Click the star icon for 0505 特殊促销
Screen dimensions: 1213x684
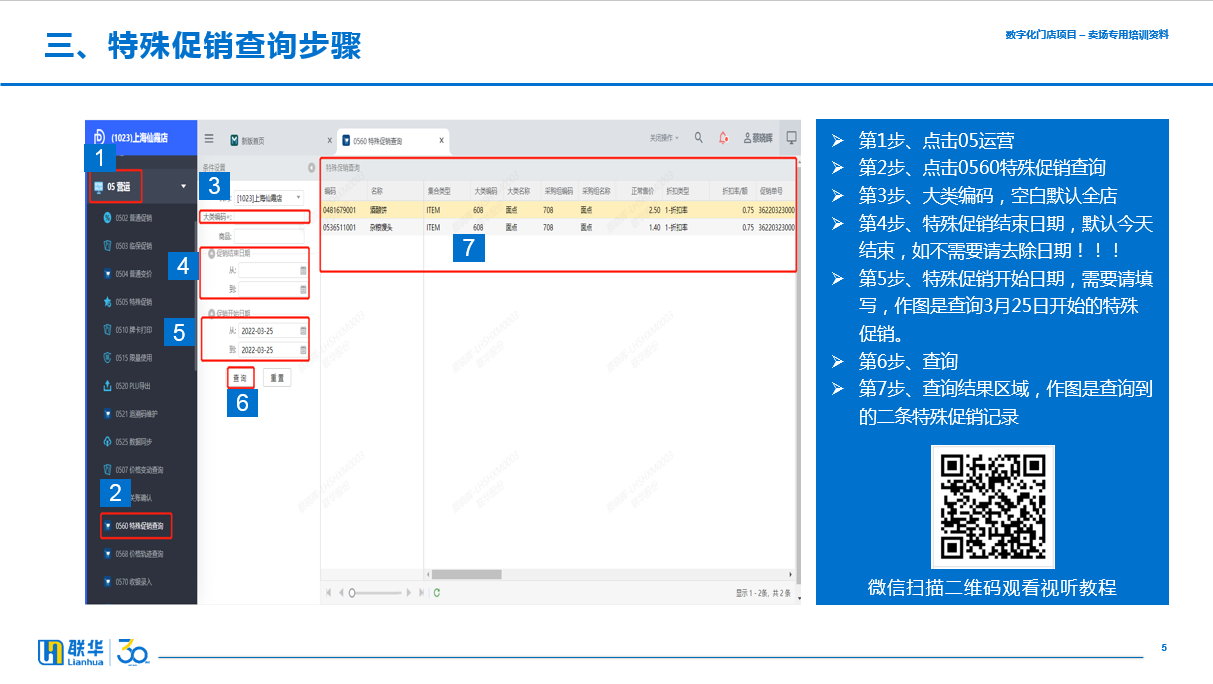[108, 301]
